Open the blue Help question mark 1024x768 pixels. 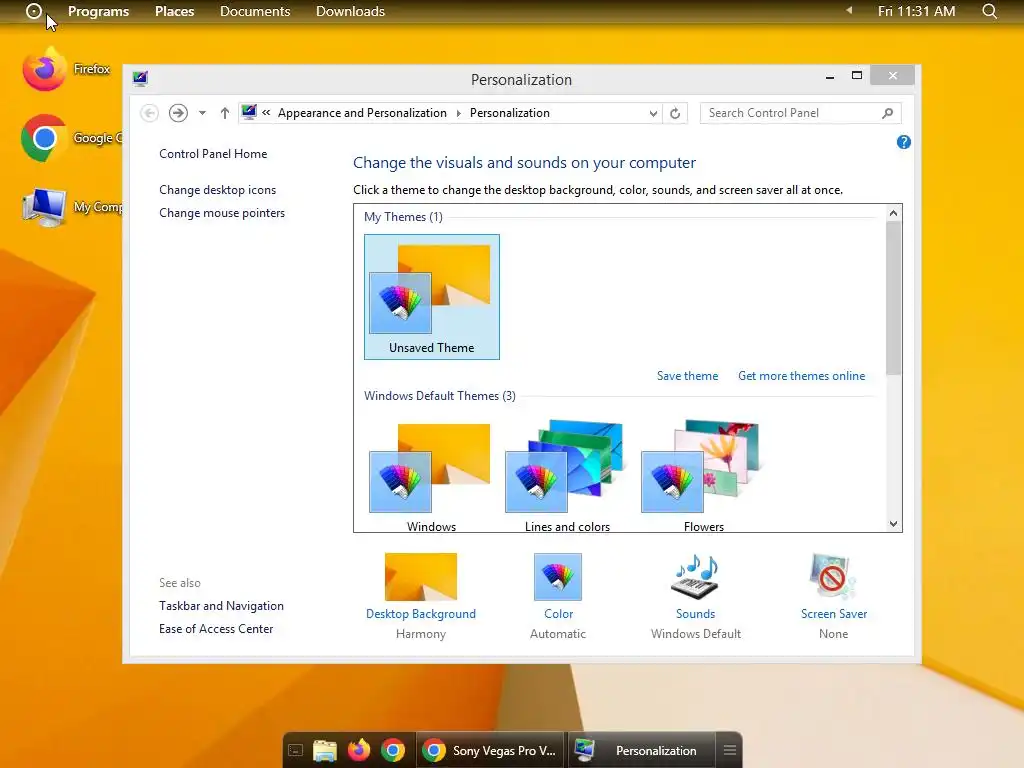904,142
